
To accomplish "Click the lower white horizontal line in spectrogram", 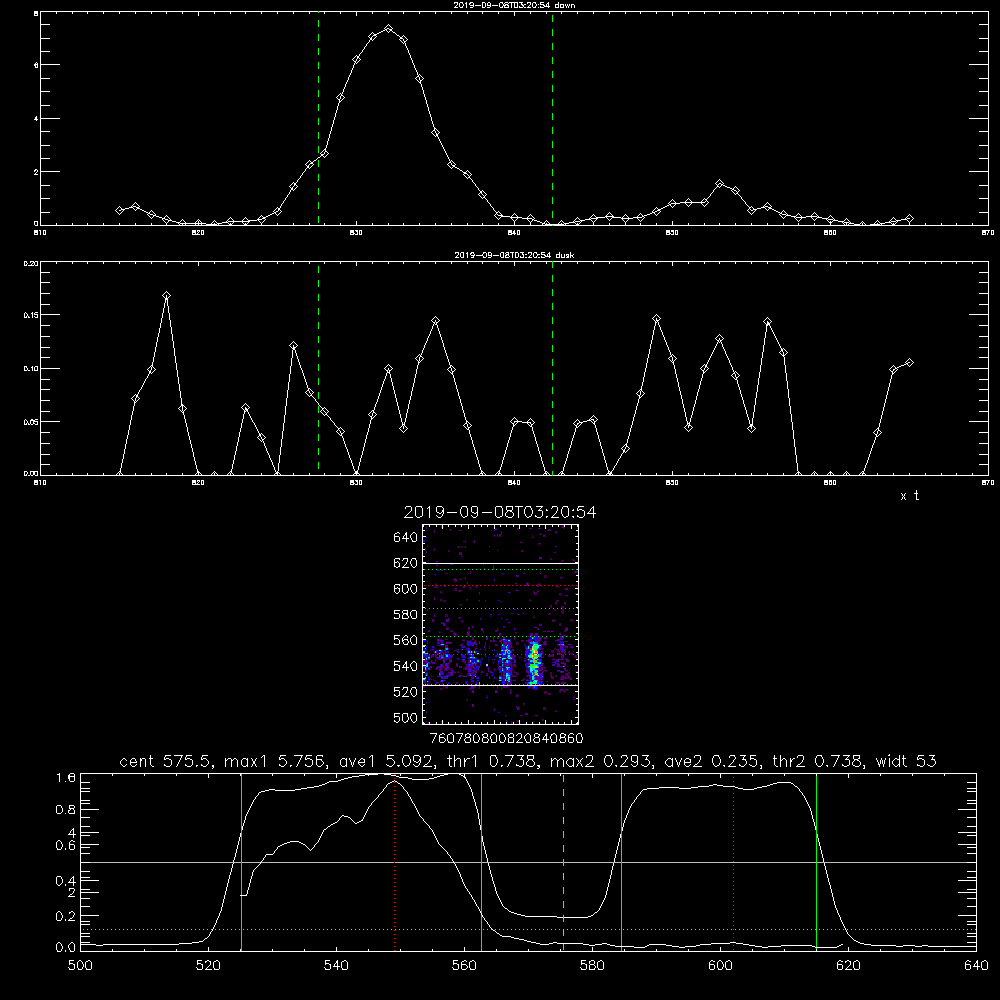I will pyautogui.click(x=500, y=686).
